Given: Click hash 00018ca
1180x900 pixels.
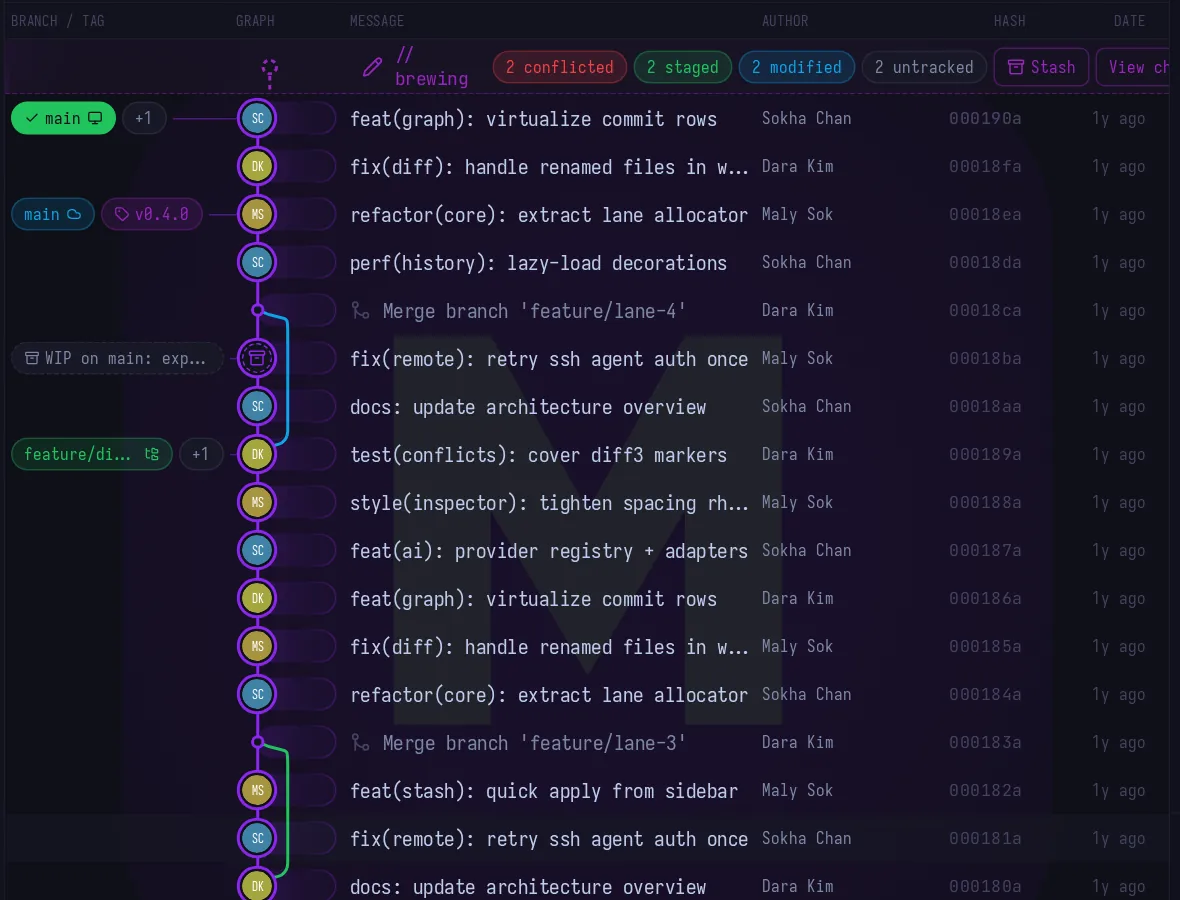Looking at the screenshot, I should (985, 310).
